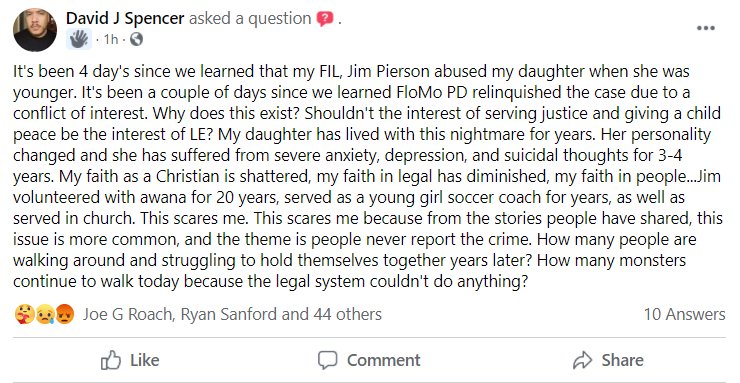
Task: Click the Comment button label
Action: pyautogui.click(x=383, y=360)
